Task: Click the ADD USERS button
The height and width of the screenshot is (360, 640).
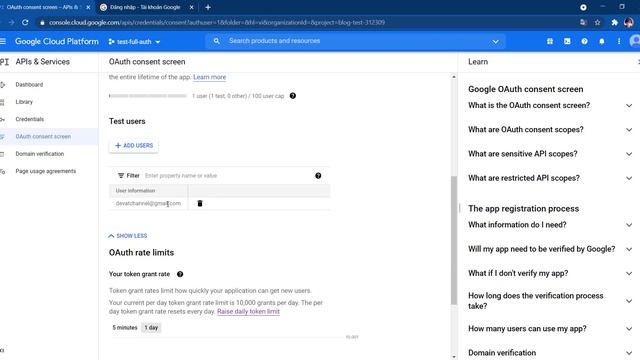Action: (x=134, y=146)
